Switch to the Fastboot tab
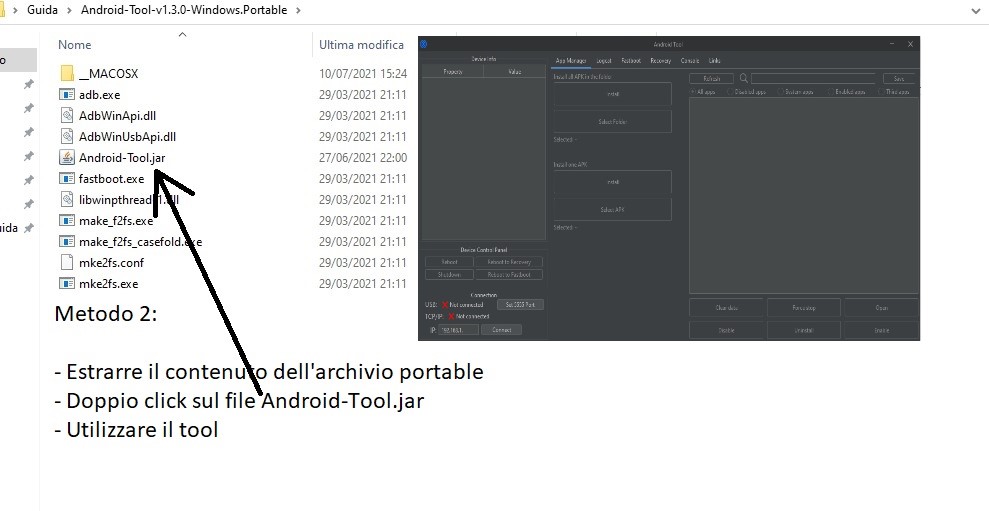 (631, 61)
